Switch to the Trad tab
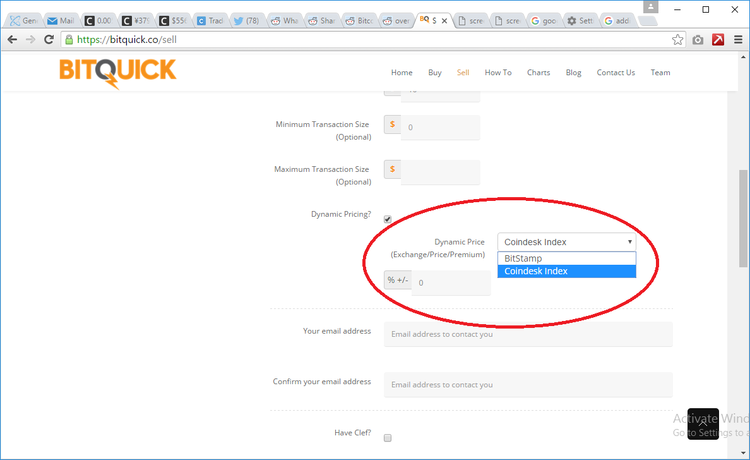This screenshot has width=750, height=460. pyautogui.click(x=210, y=21)
